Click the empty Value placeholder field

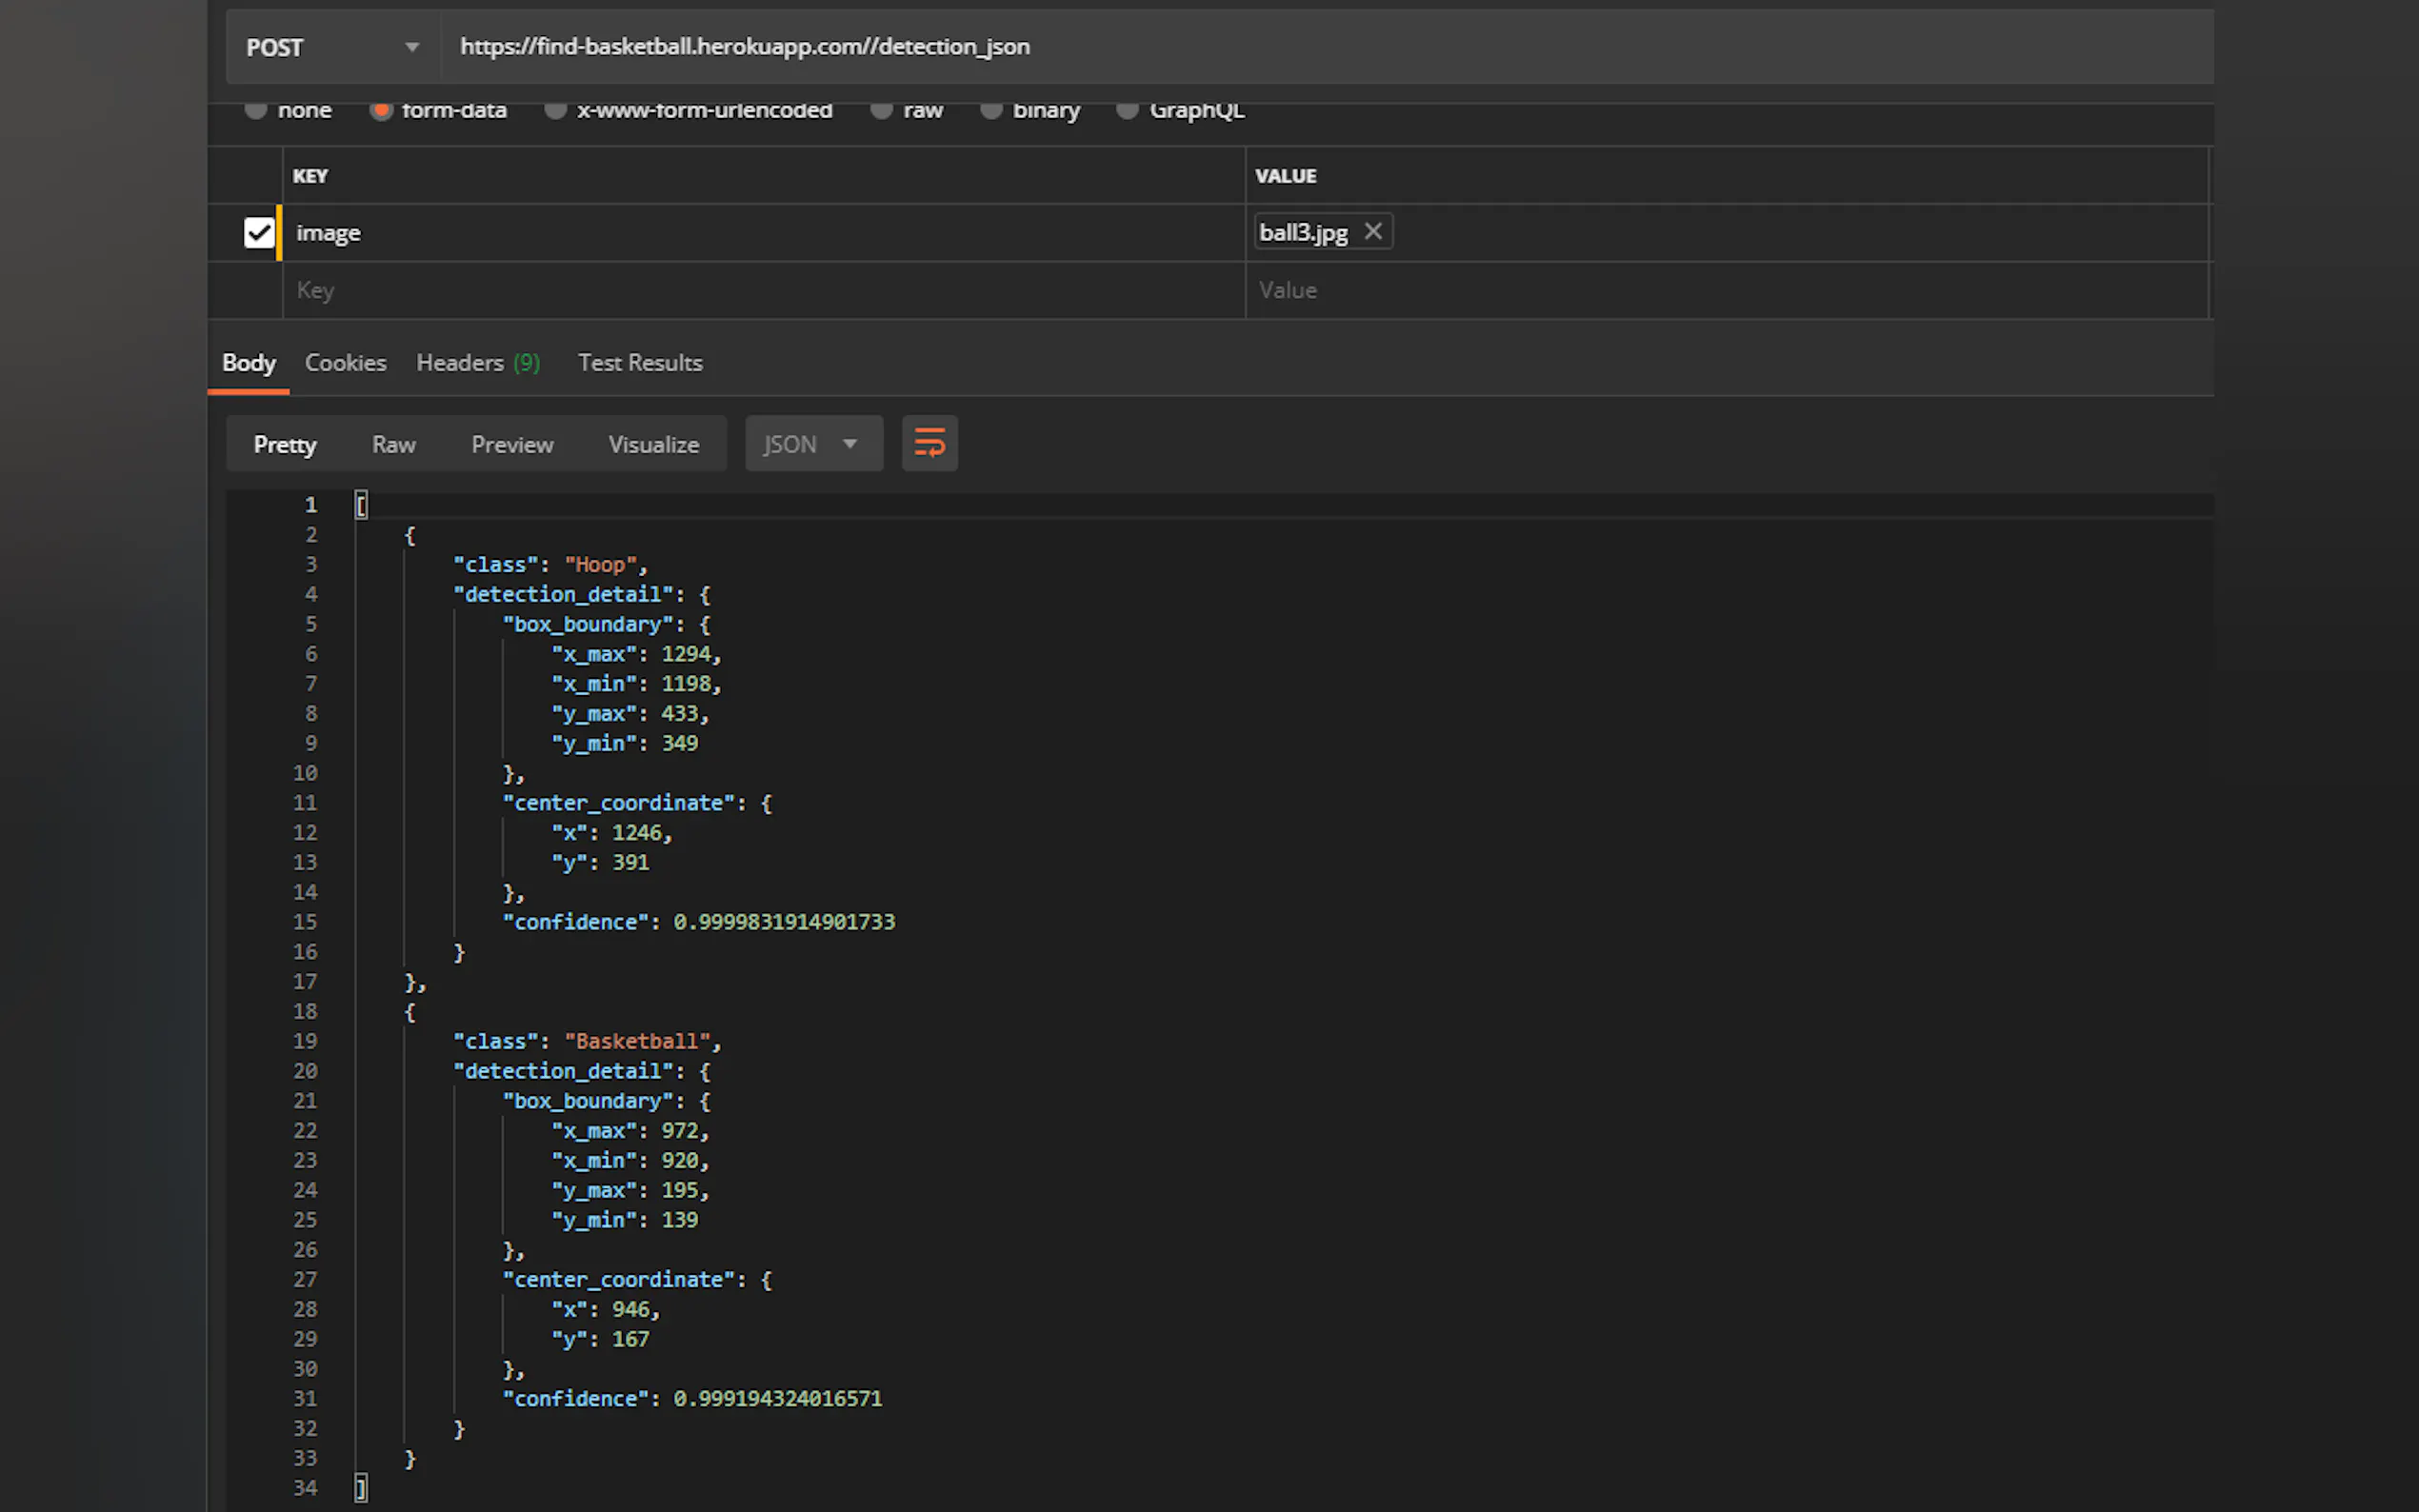coord(1727,290)
